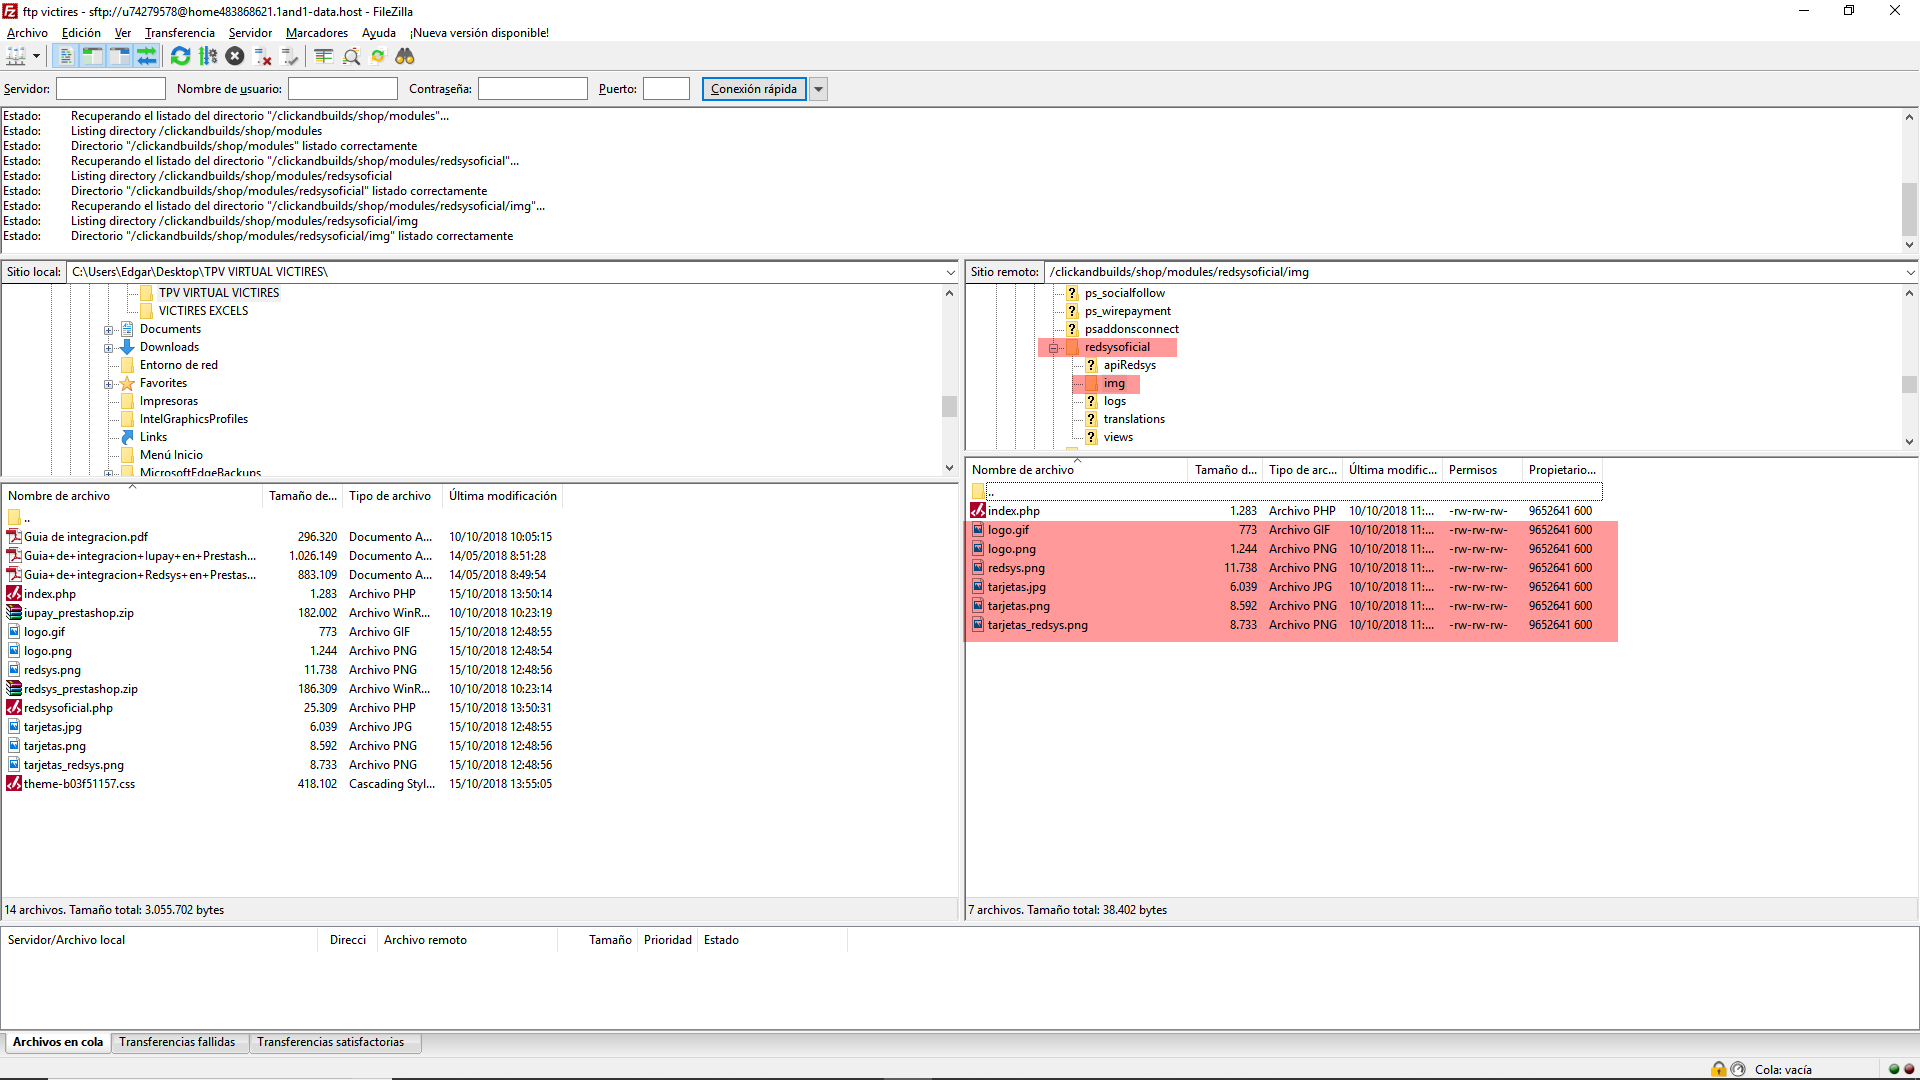Toggle transfer queue display
This screenshot has height=1080, width=1920.
pyautogui.click(x=146, y=57)
